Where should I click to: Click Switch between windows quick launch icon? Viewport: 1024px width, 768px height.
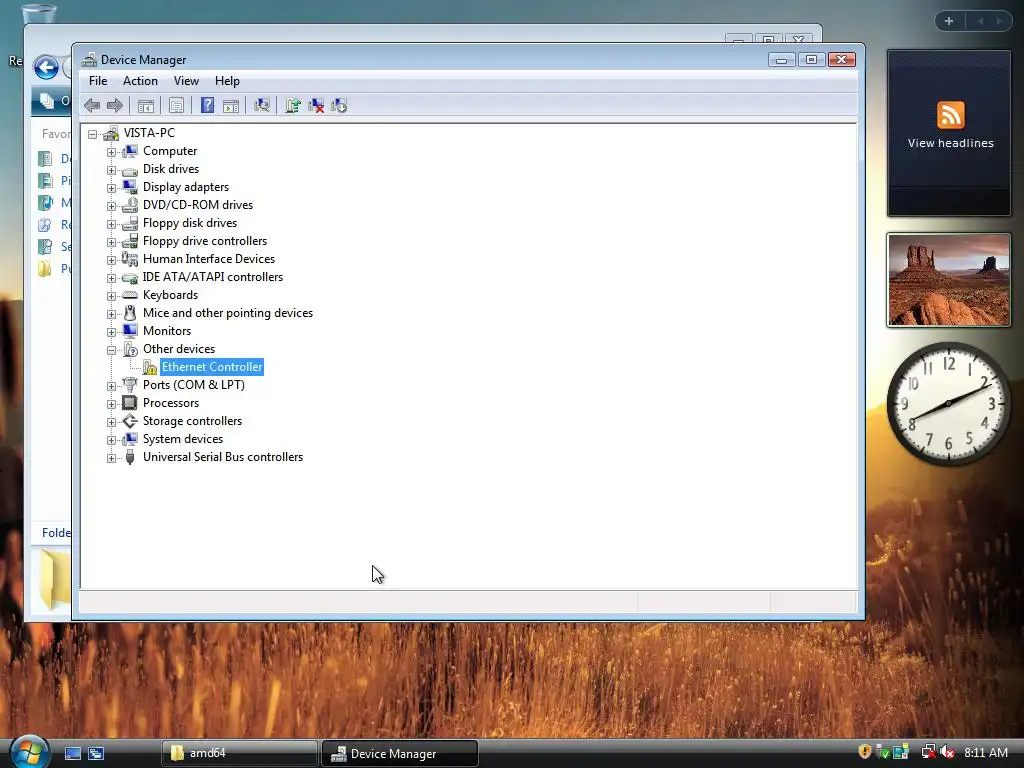(x=96, y=753)
